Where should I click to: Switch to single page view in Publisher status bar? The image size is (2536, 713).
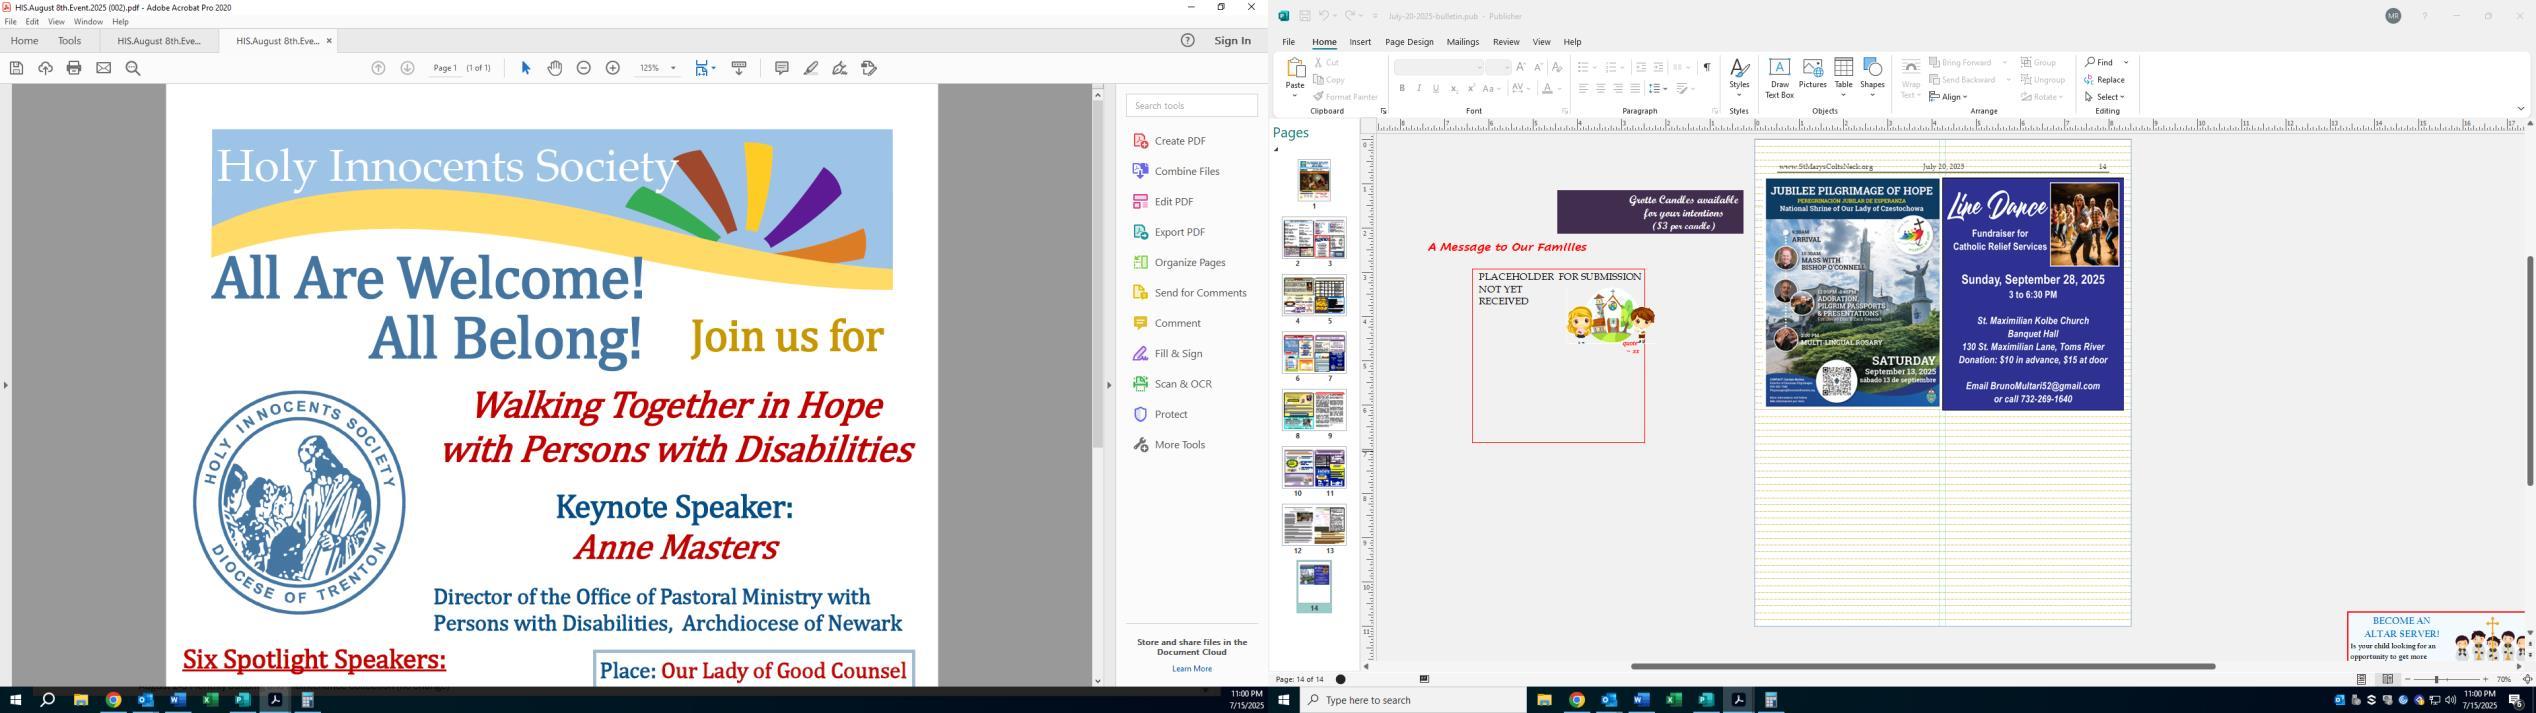(x=2362, y=680)
